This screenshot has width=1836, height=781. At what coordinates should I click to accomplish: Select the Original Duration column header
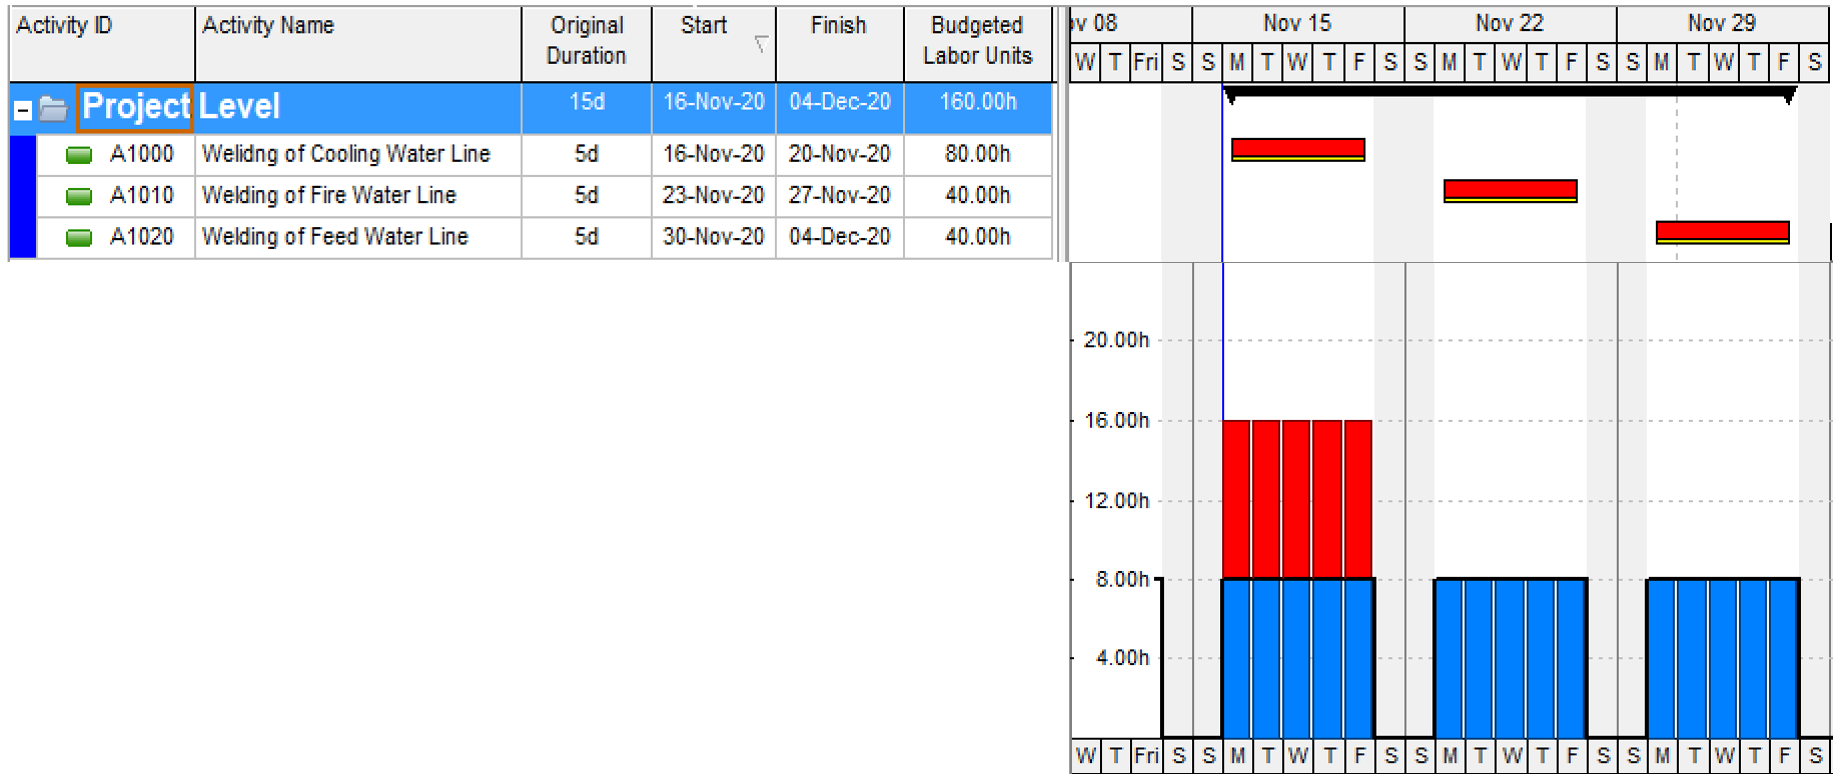pyautogui.click(x=586, y=42)
